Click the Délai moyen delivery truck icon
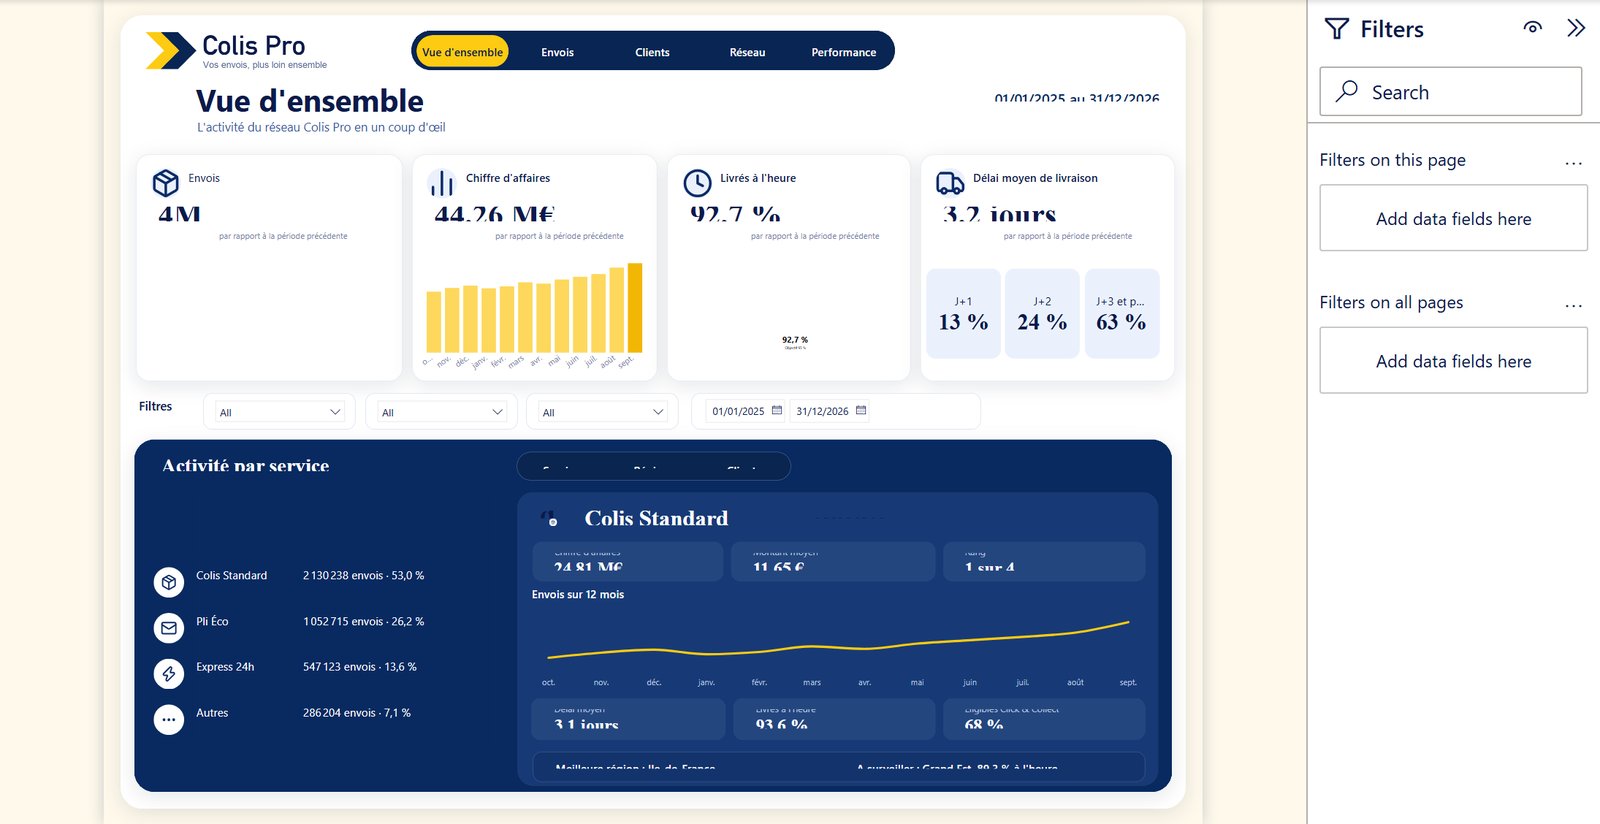 pos(950,183)
